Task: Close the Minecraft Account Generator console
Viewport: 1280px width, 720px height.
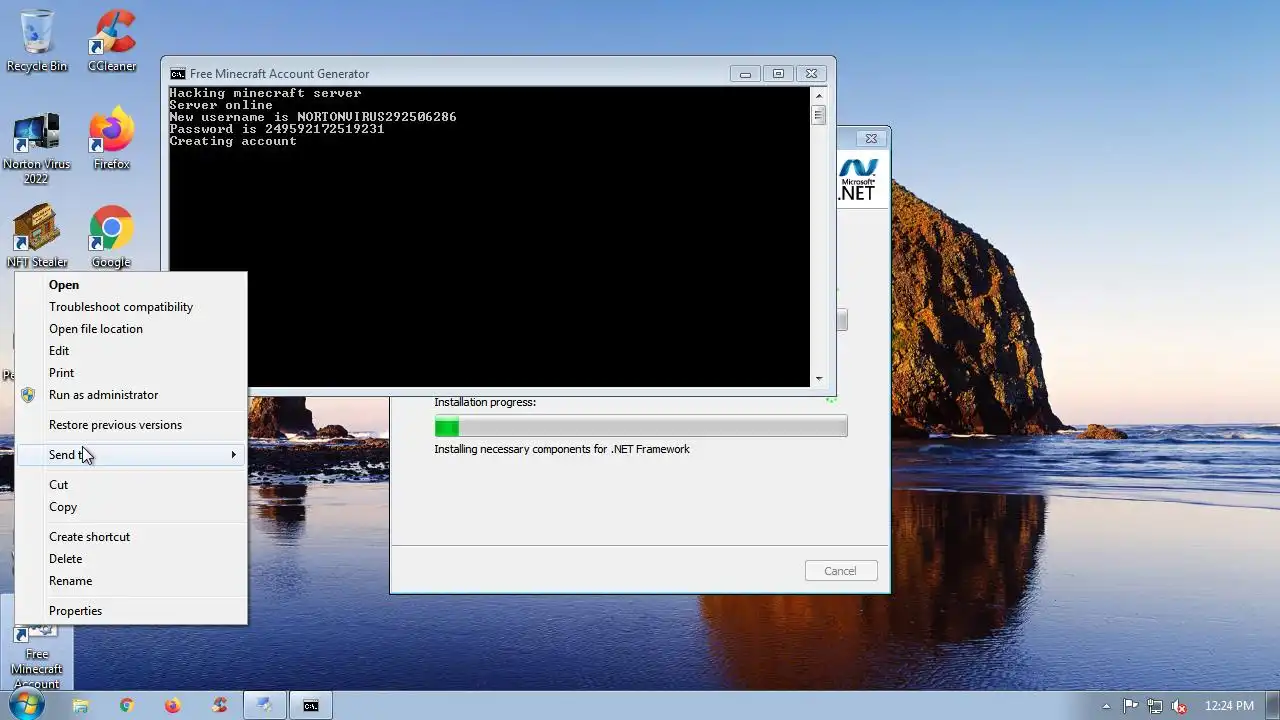Action: (812, 74)
